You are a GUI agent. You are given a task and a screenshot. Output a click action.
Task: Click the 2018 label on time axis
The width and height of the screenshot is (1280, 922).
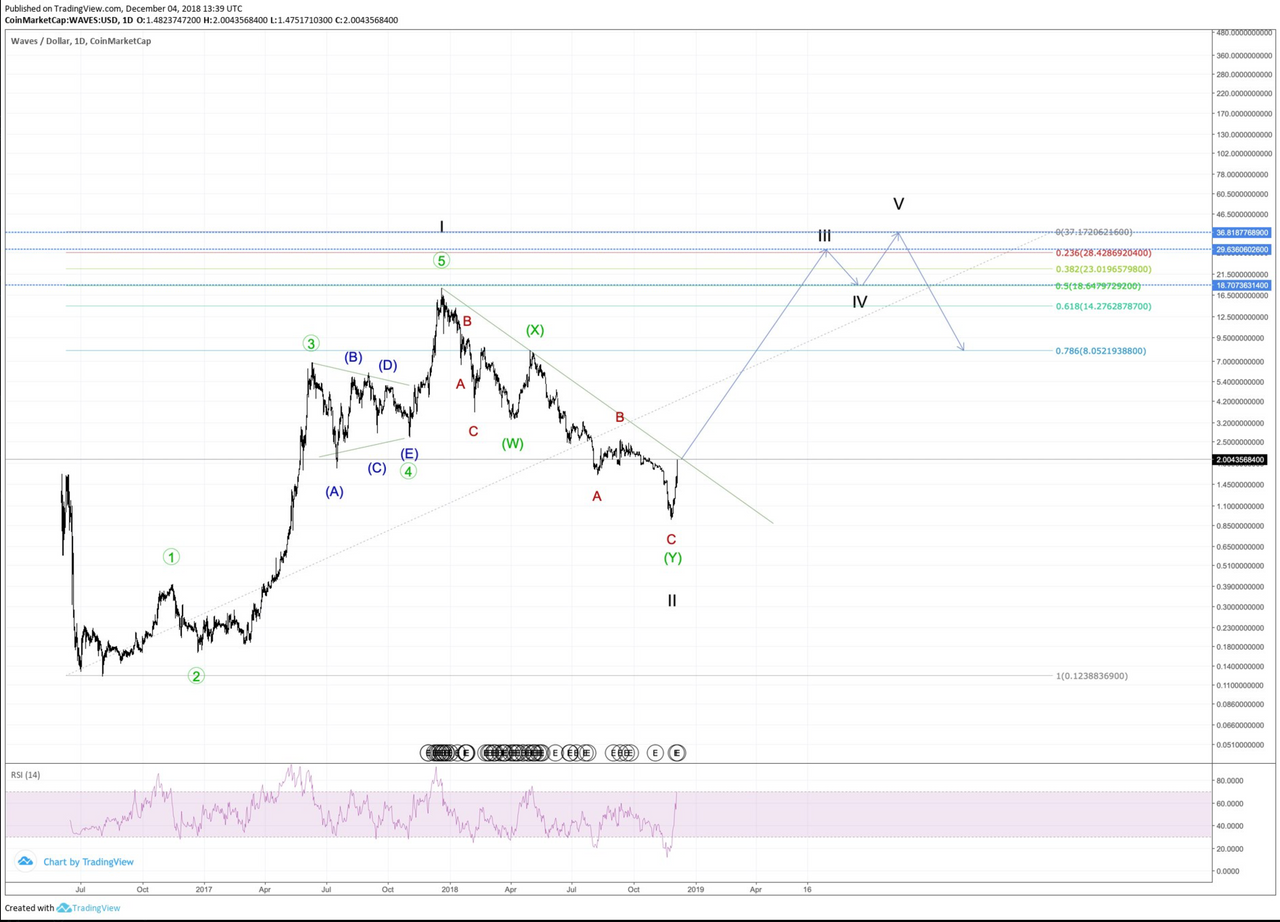click(x=449, y=888)
